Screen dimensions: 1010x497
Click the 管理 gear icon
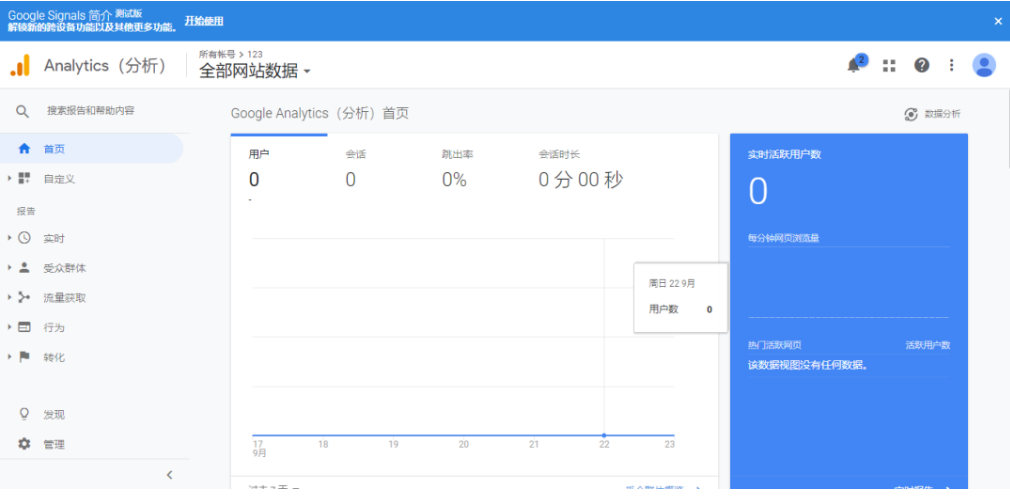coord(24,444)
